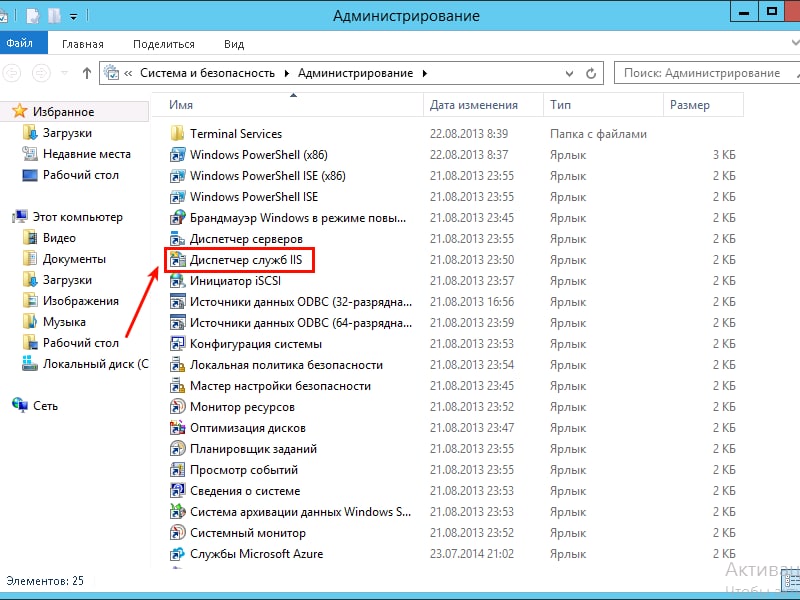The width and height of the screenshot is (800, 600).
Task: Sort by Дата изменения column header
Action: [x=483, y=105]
